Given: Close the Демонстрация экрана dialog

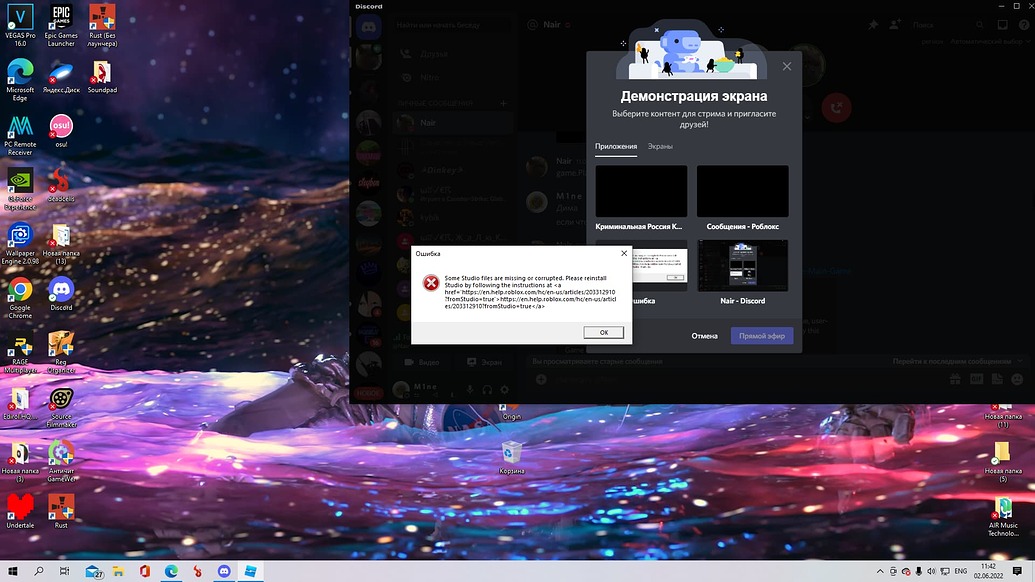Looking at the screenshot, I should click(787, 67).
